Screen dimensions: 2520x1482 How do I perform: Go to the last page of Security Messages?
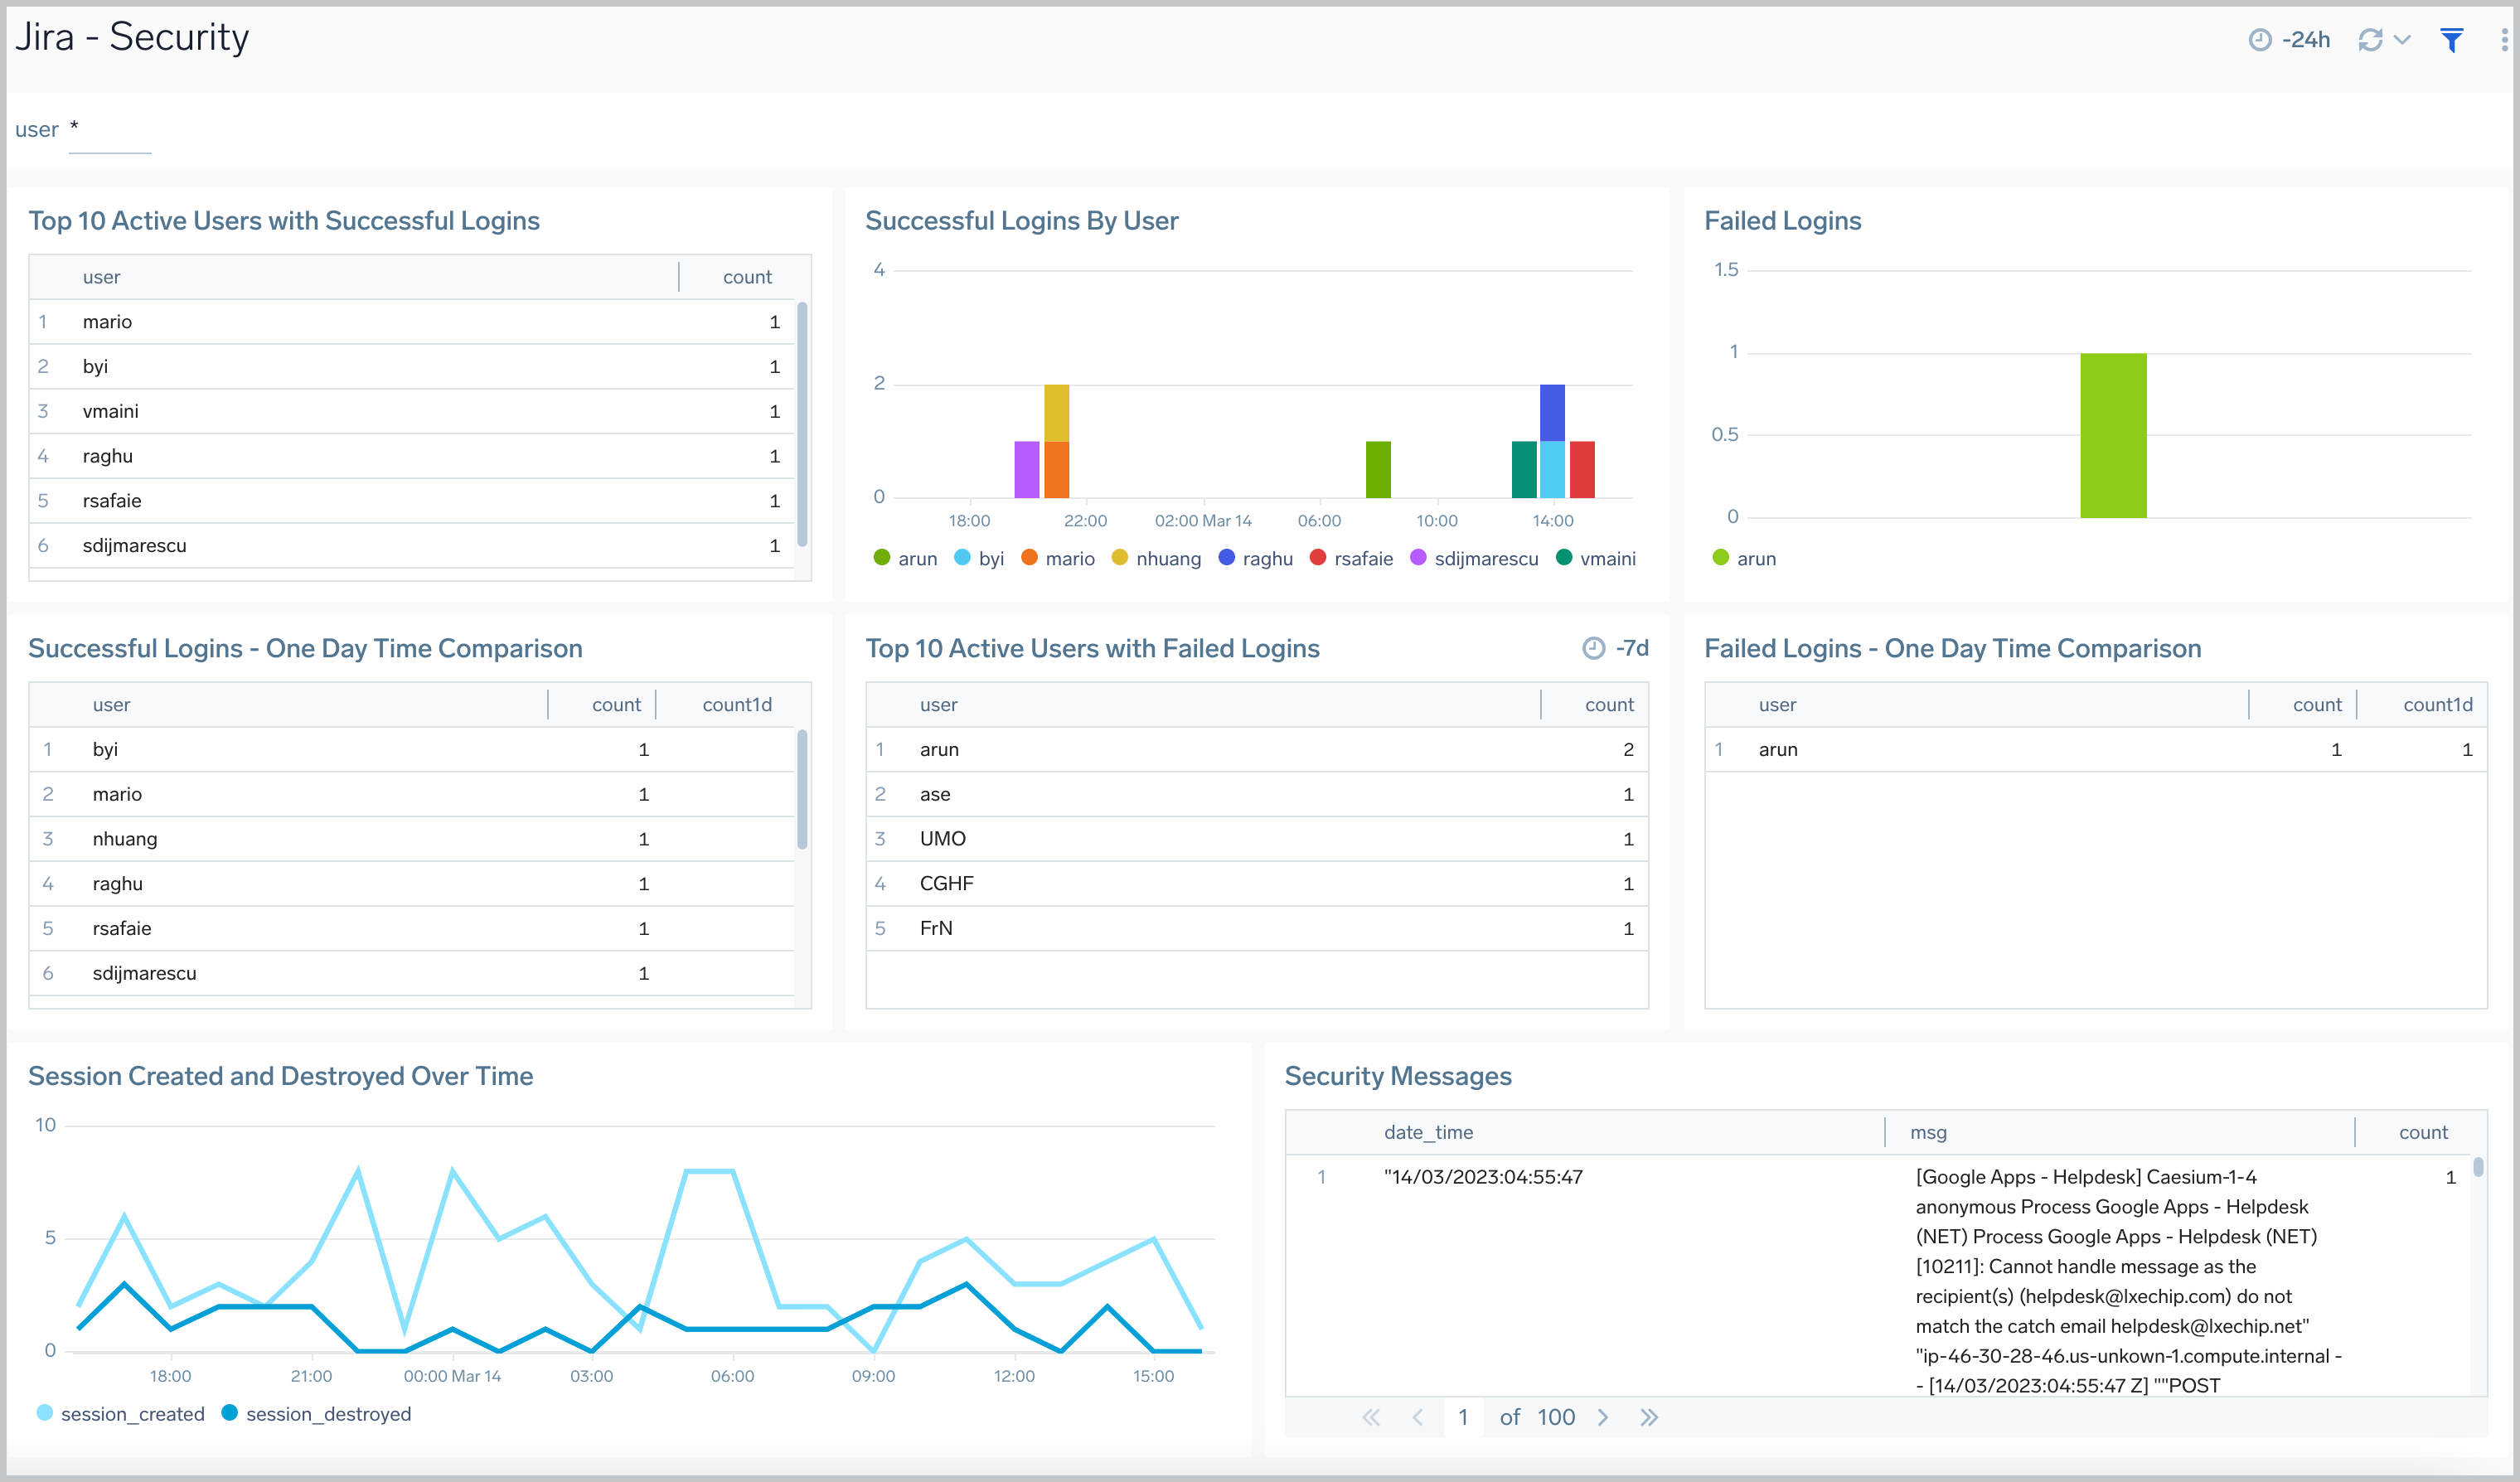click(1649, 1417)
